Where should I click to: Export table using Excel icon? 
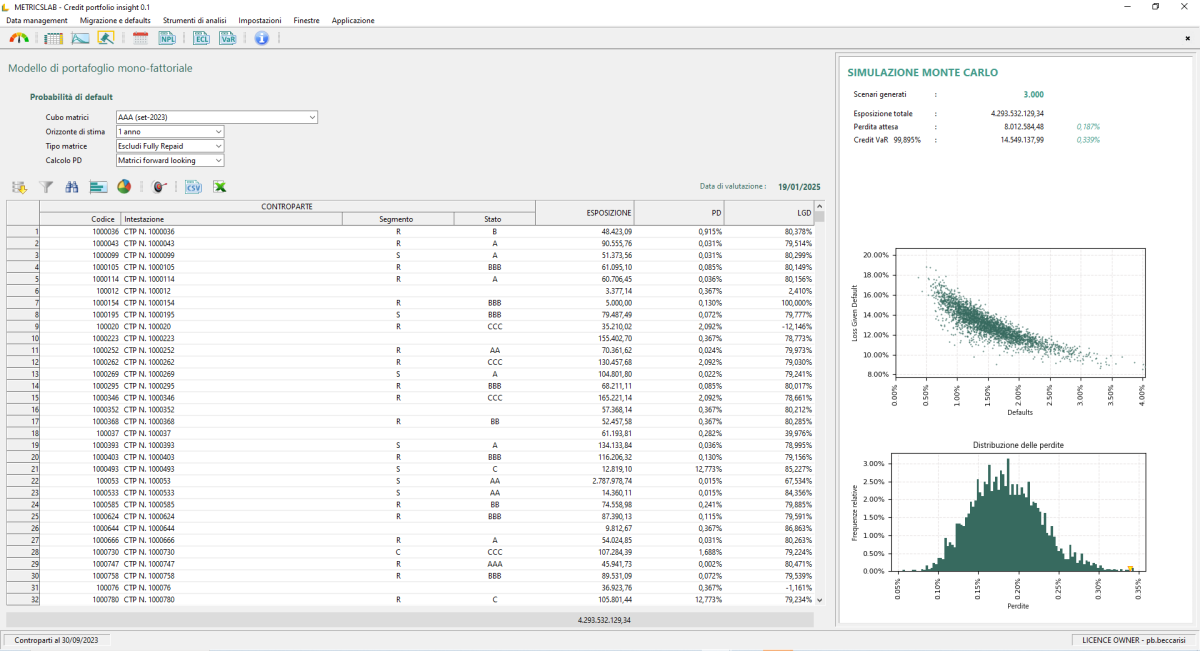coord(219,186)
